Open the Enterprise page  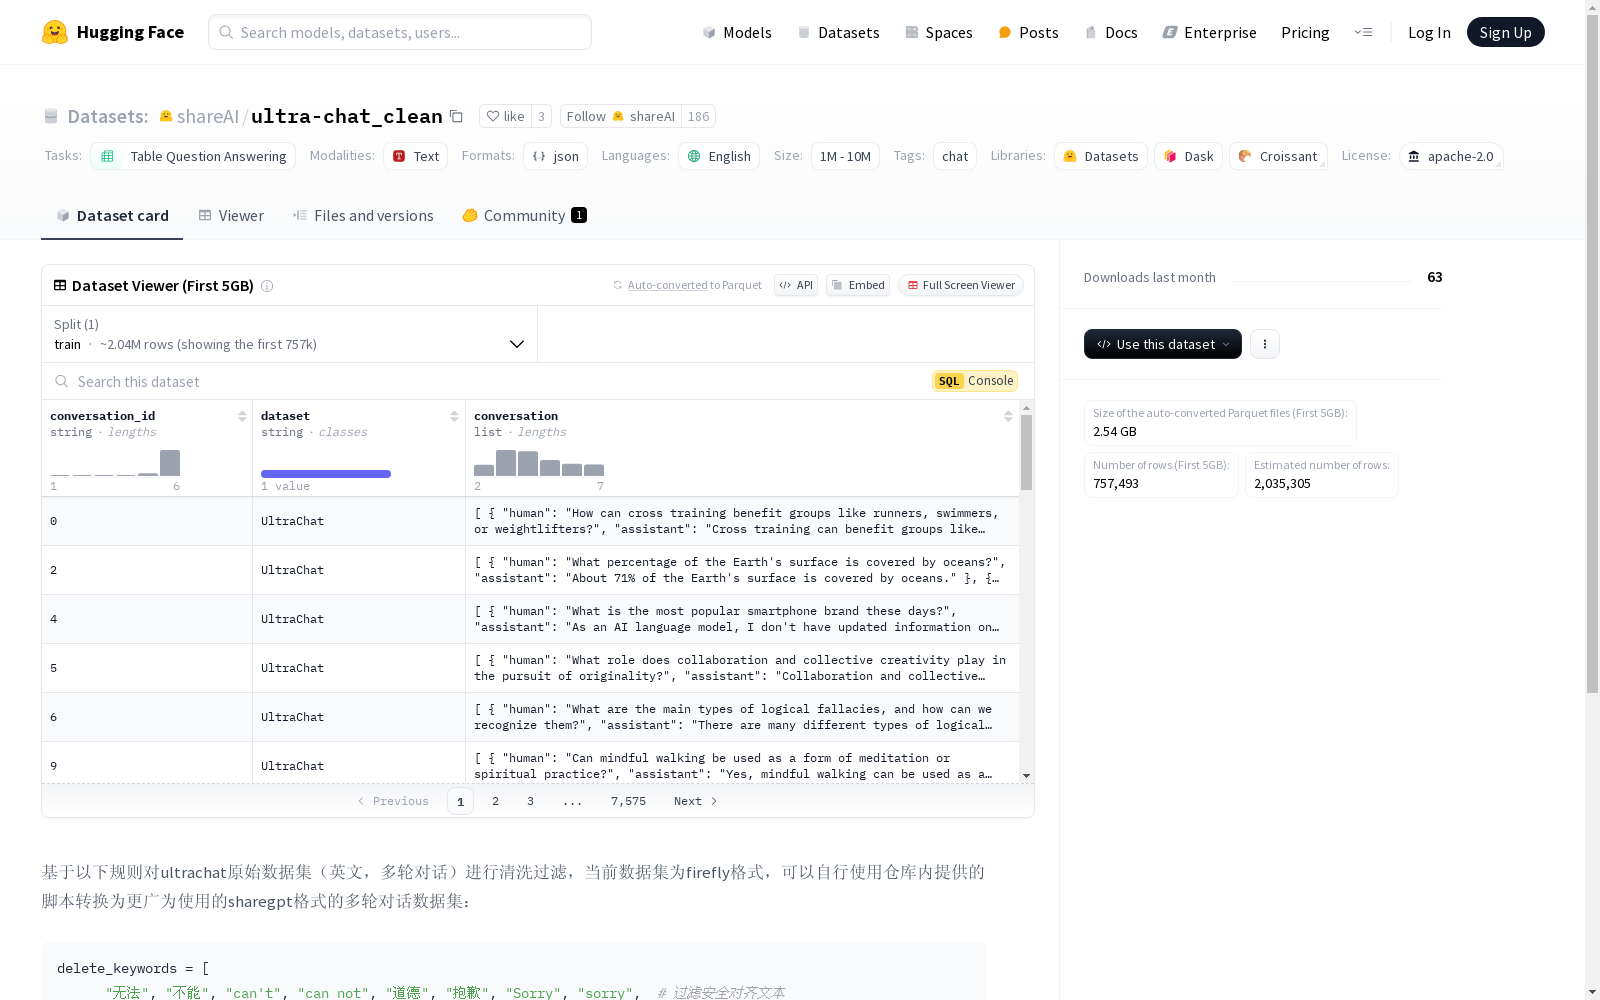1209,32
